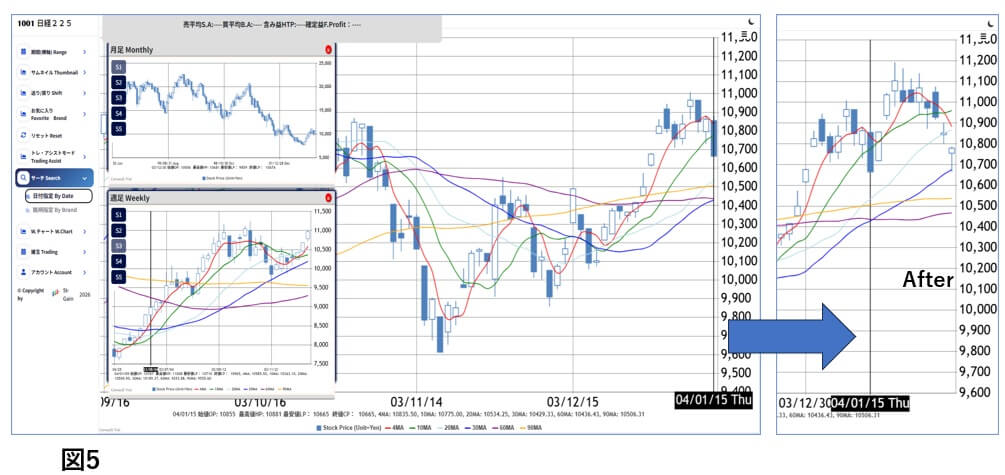Click the 週足 Weekly panel title

pyautogui.click(x=129, y=197)
